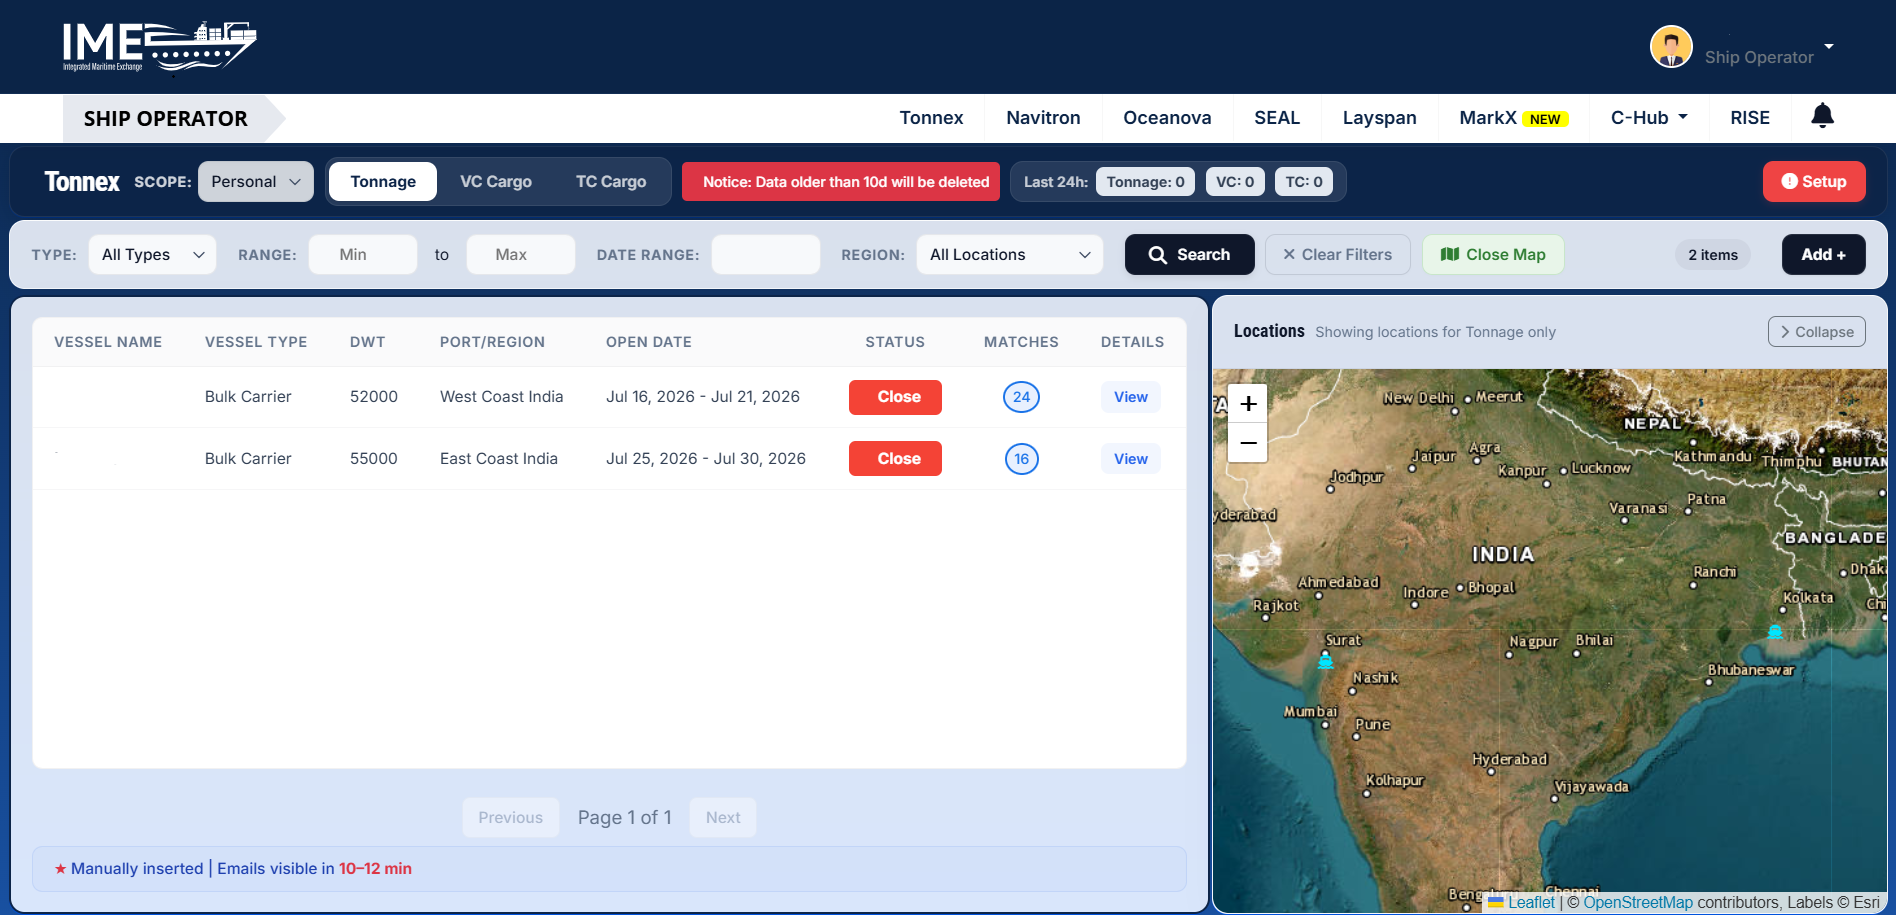1896x915 pixels.
Task: Switch to the TC Cargo tab
Action: click(611, 182)
